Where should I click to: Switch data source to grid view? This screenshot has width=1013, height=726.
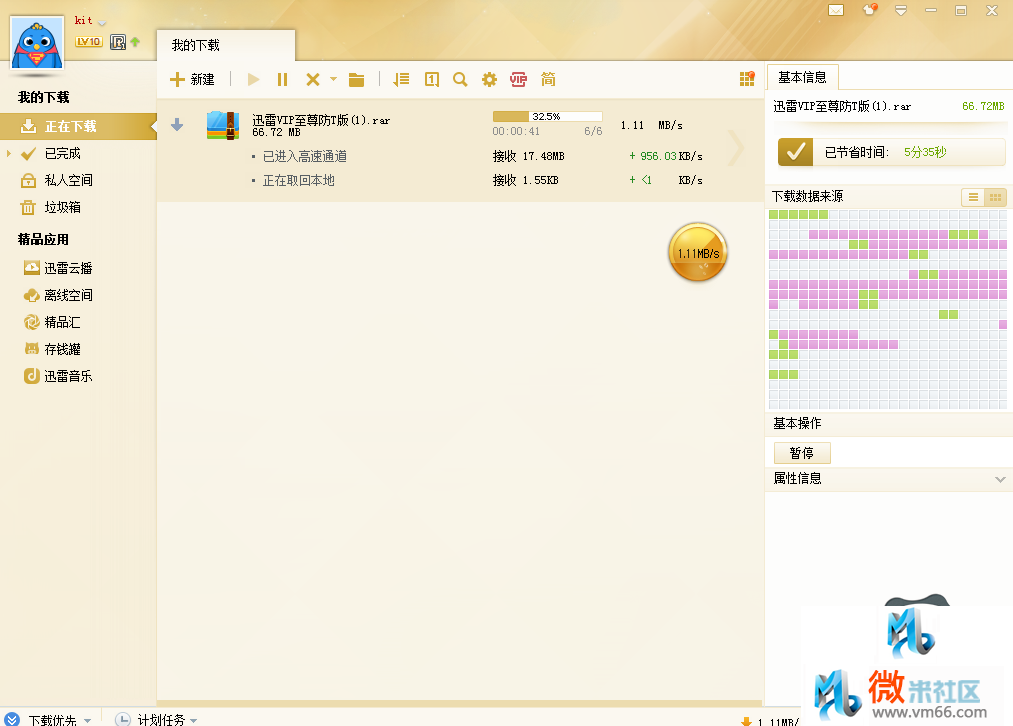point(996,197)
